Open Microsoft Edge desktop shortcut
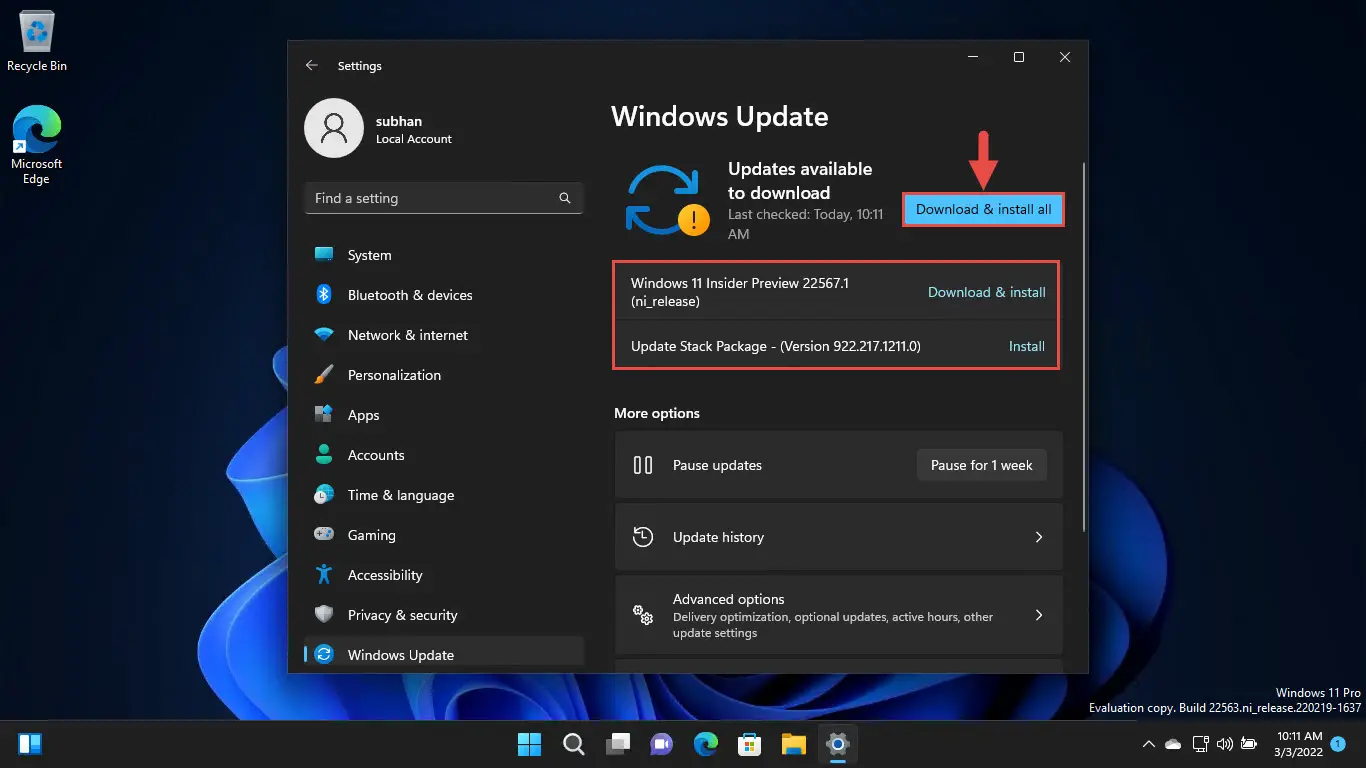This screenshot has height=768, width=1366. [x=37, y=145]
